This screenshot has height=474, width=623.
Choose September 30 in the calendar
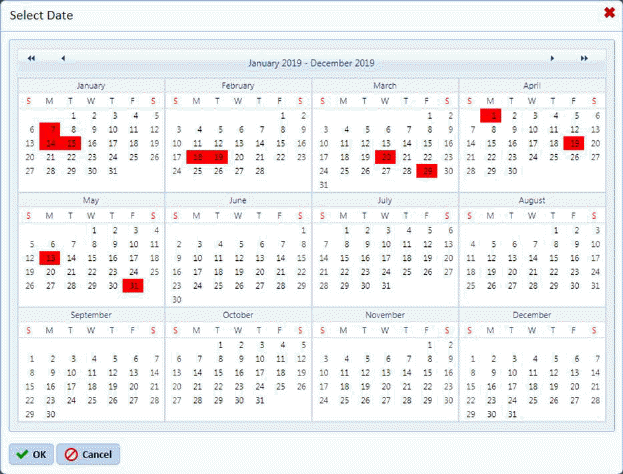[x=49, y=414]
